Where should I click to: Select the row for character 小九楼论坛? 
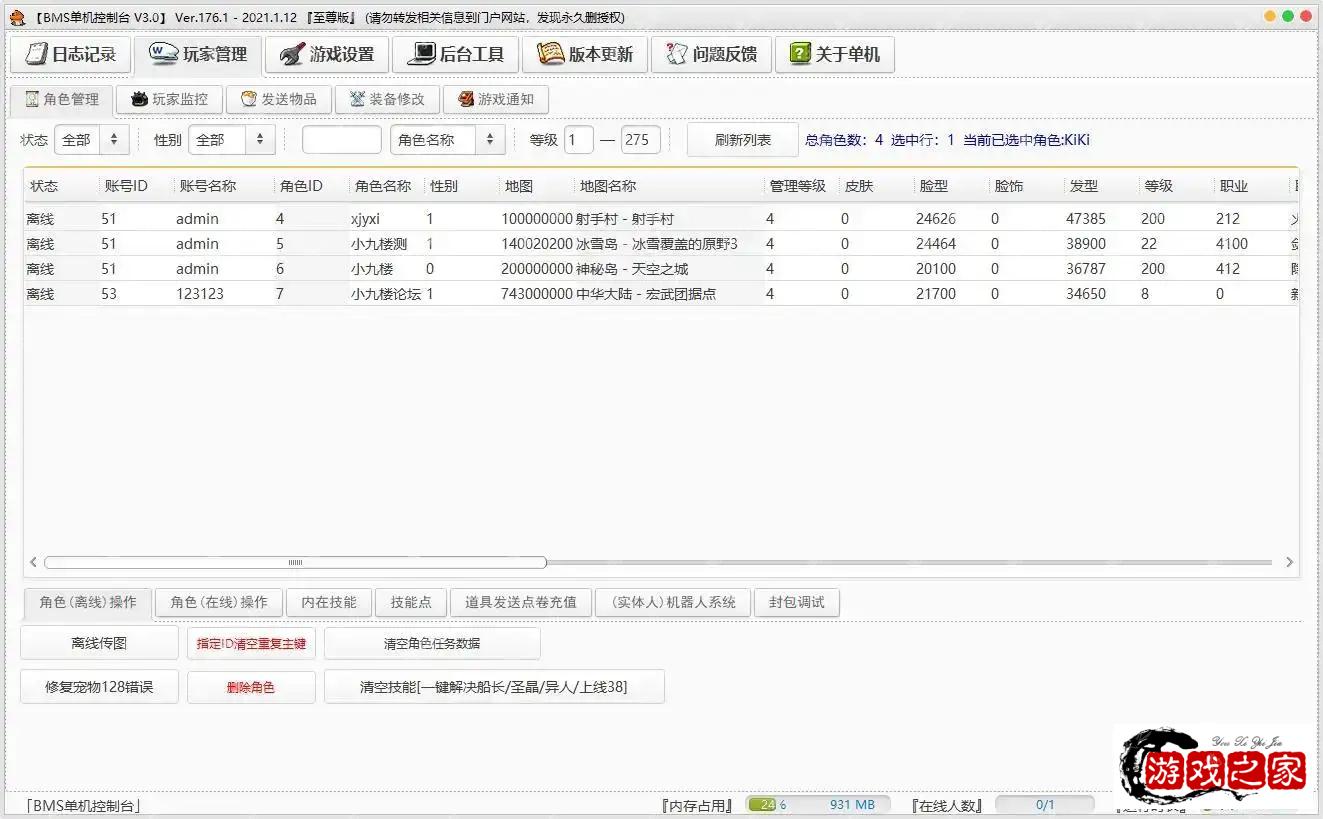pyautogui.click(x=385, y=294)
